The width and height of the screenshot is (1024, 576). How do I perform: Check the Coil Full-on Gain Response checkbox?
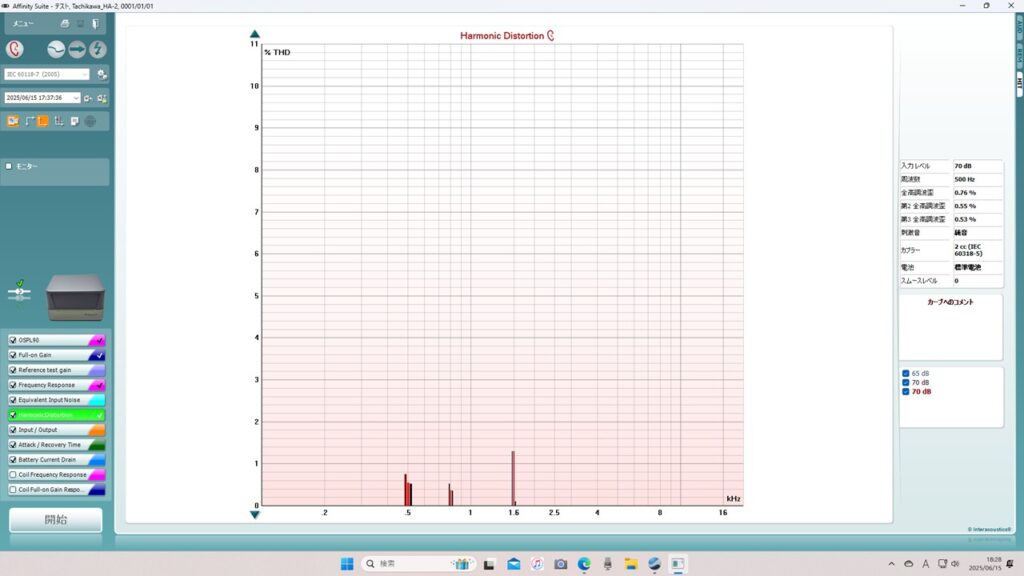coord(12,490)
